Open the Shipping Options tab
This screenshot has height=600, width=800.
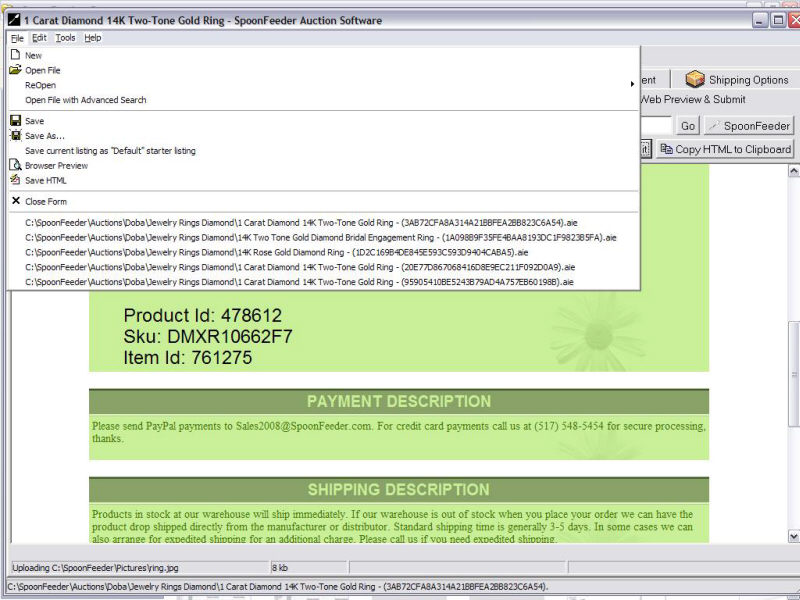[x=738, y=80]
